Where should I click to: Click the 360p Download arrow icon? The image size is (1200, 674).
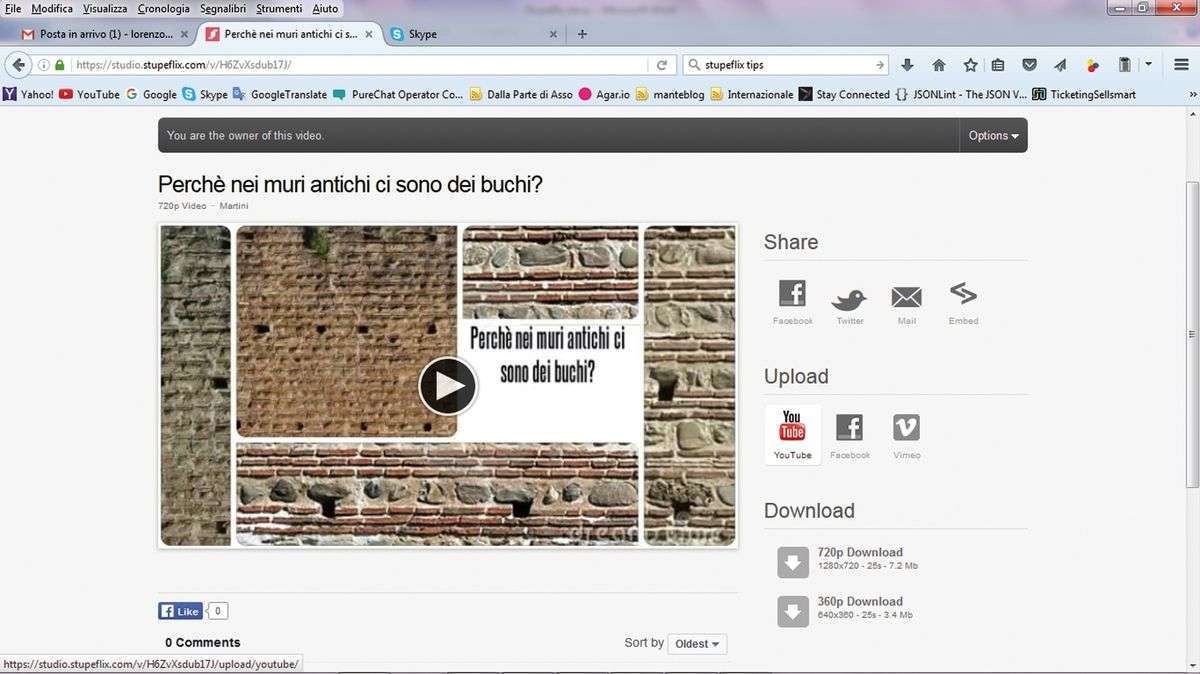793,611
